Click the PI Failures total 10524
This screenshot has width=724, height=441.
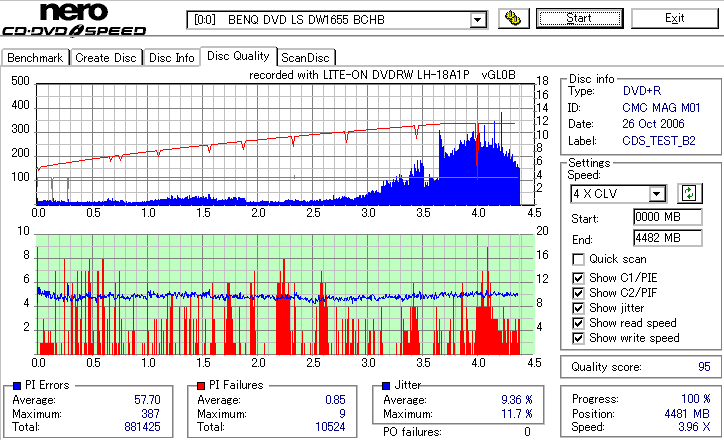pyautogui.click(x=330, y=427)
